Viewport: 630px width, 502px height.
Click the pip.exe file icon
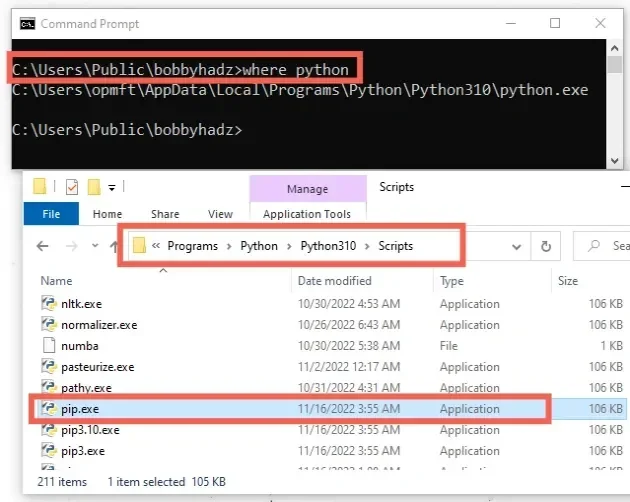tap(49, 408)
